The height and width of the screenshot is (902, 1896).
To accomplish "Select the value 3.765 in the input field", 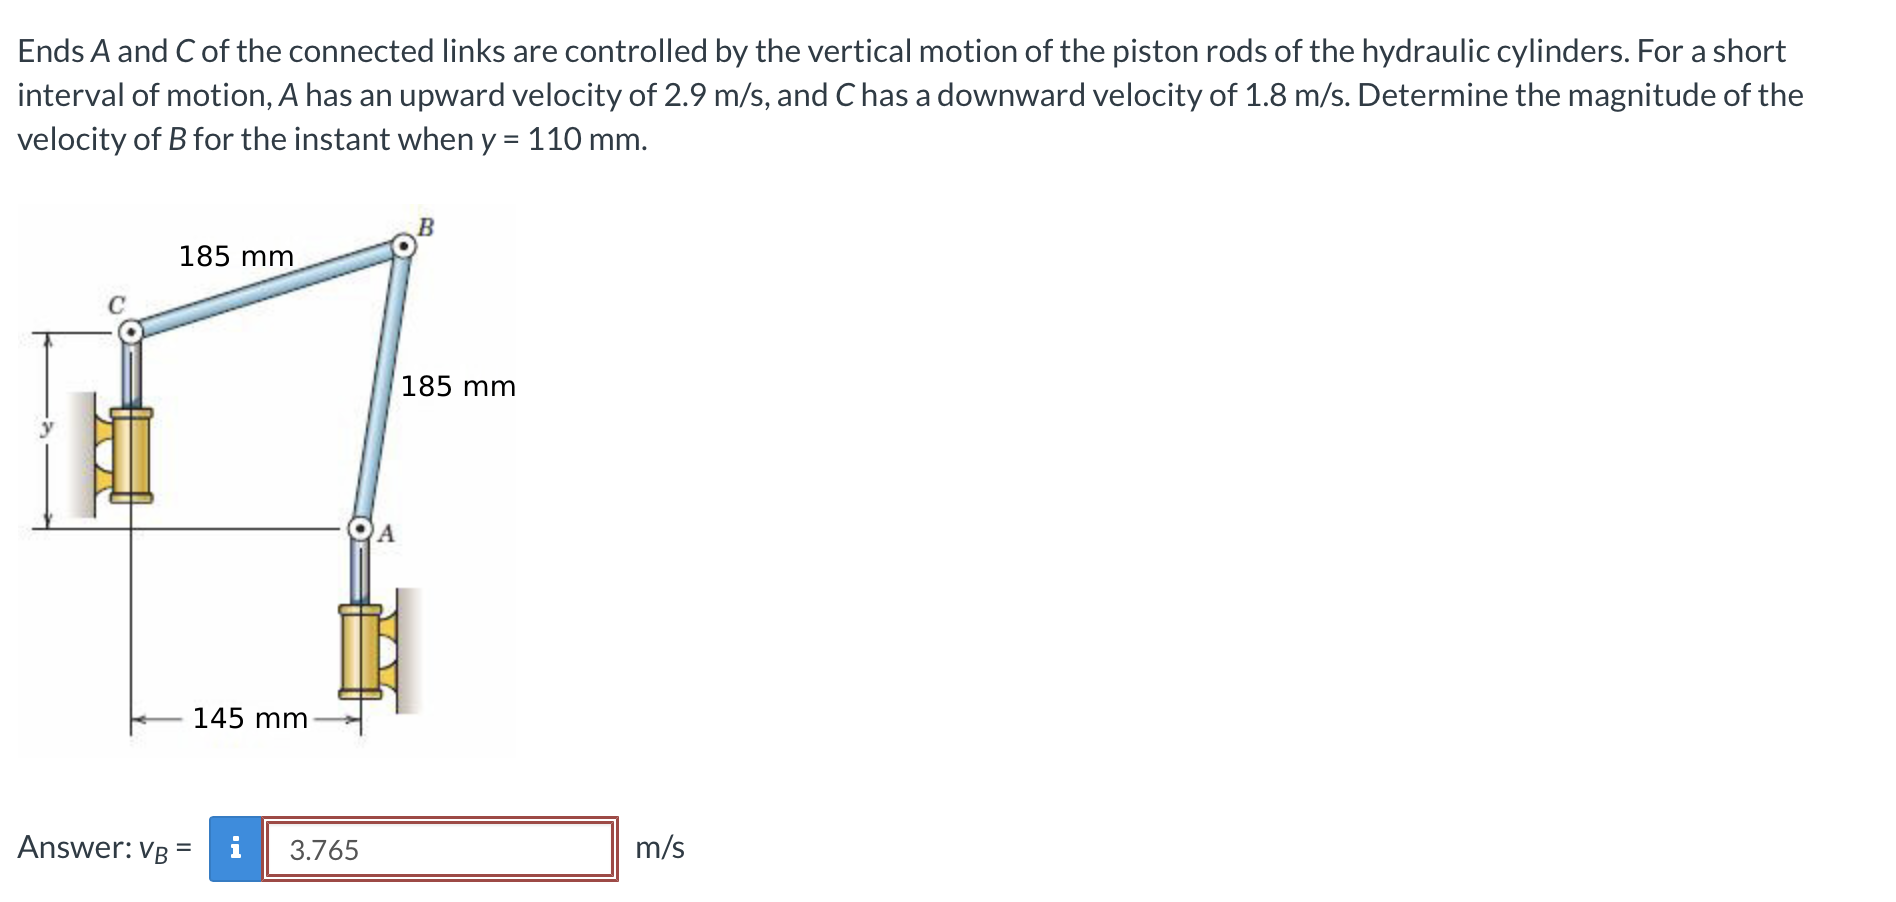I will (323, 850).
